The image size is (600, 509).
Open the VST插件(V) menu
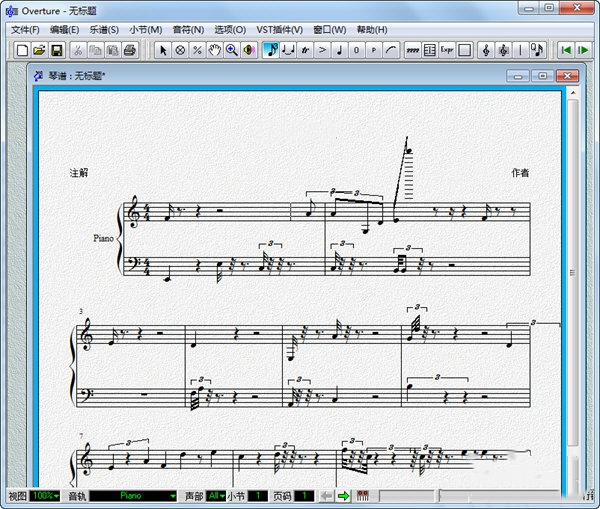coord(279,30)
